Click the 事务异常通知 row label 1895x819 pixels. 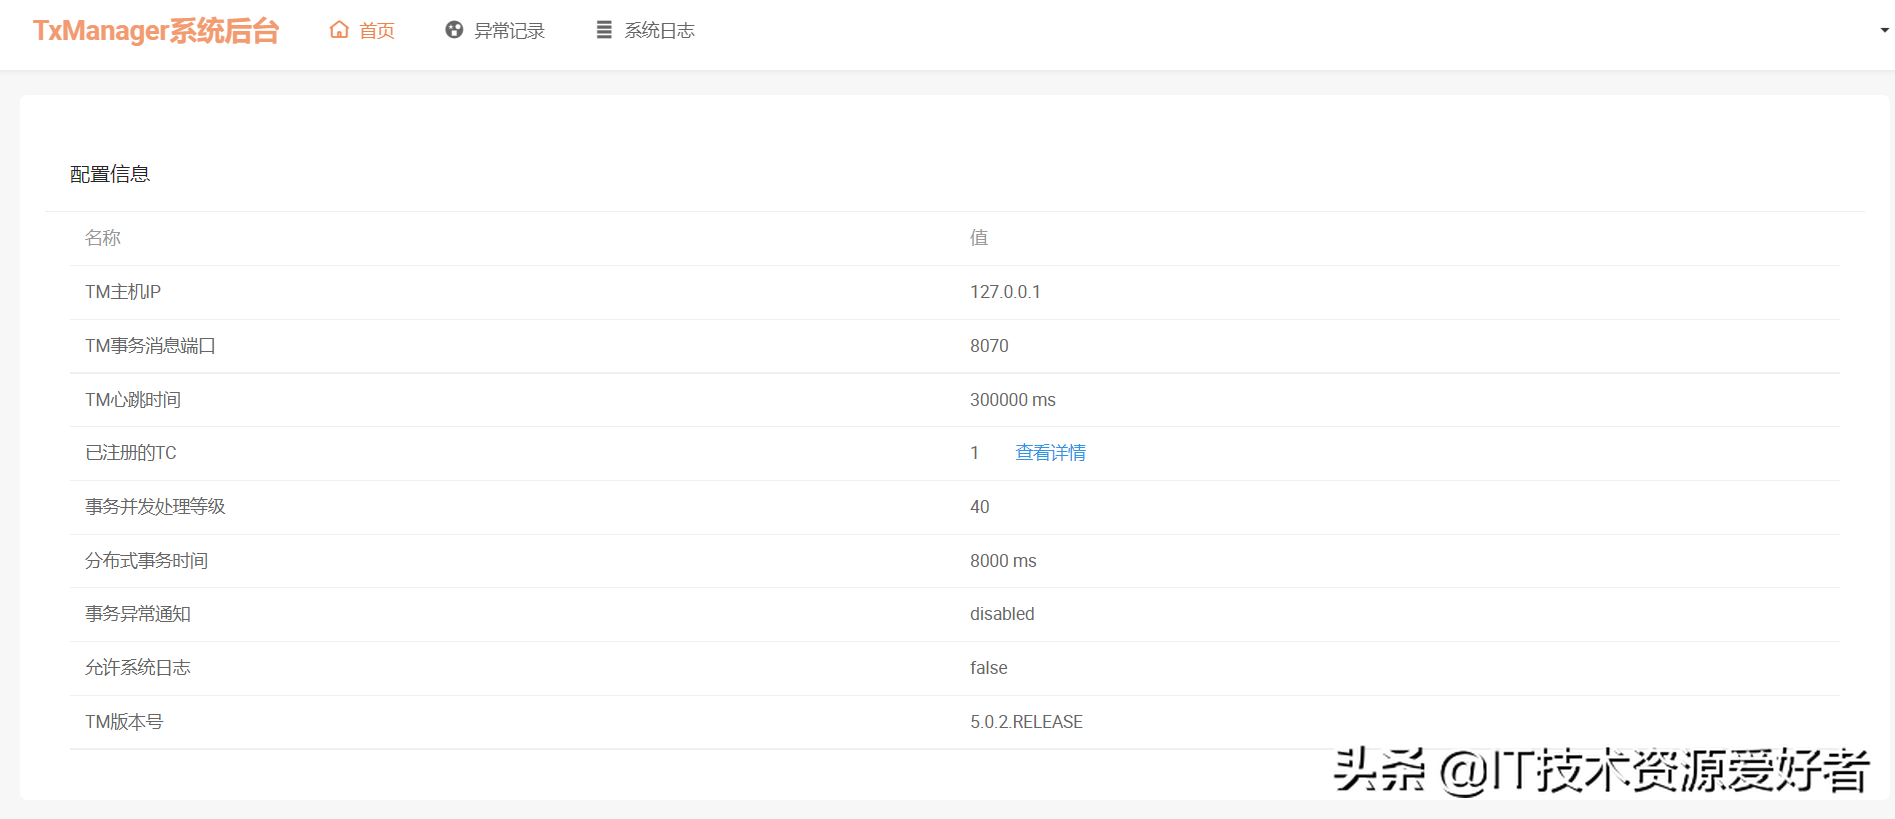coord(138,614)
